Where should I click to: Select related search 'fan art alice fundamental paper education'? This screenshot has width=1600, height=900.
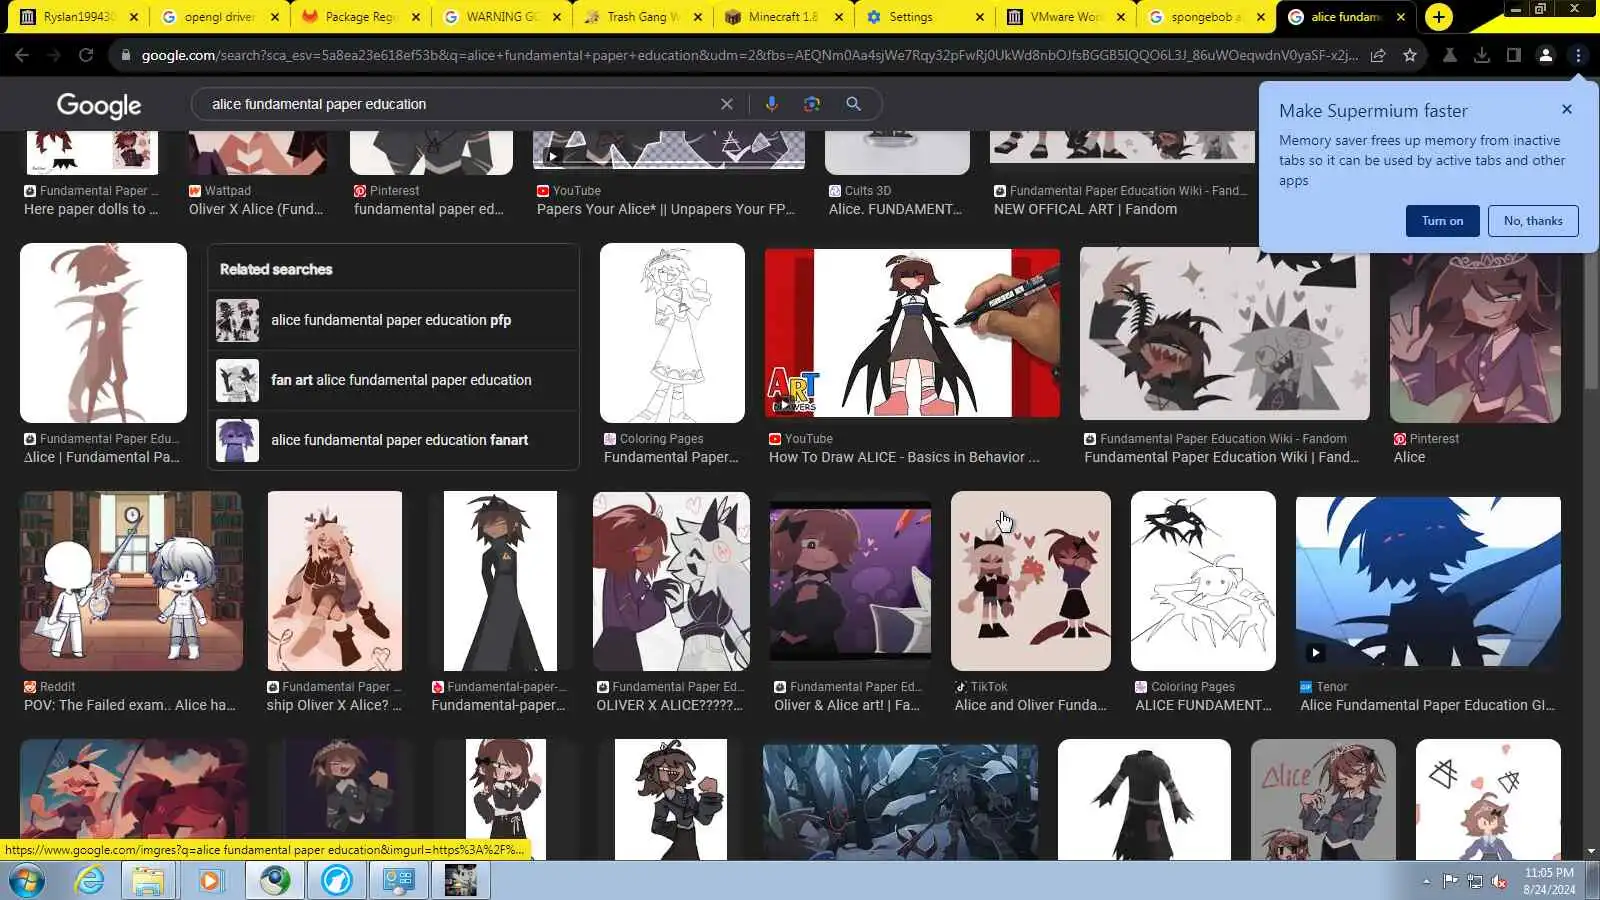tap(393, 380)
